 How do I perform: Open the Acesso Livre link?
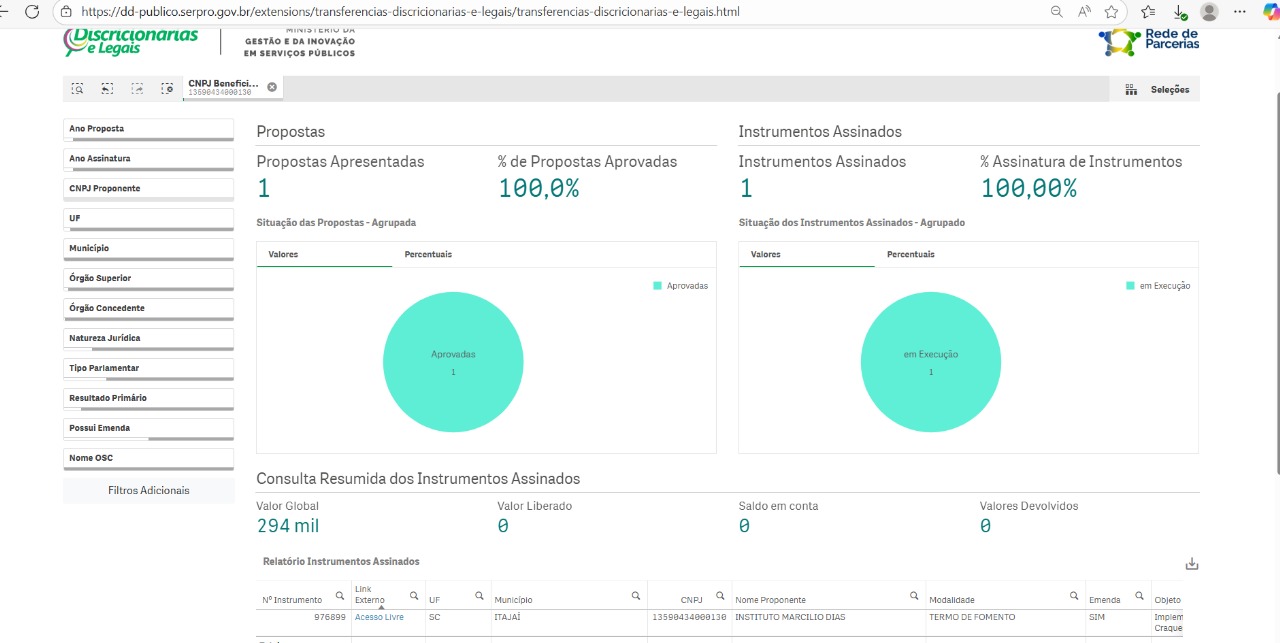pyautogui.click(x=379, y=618)
